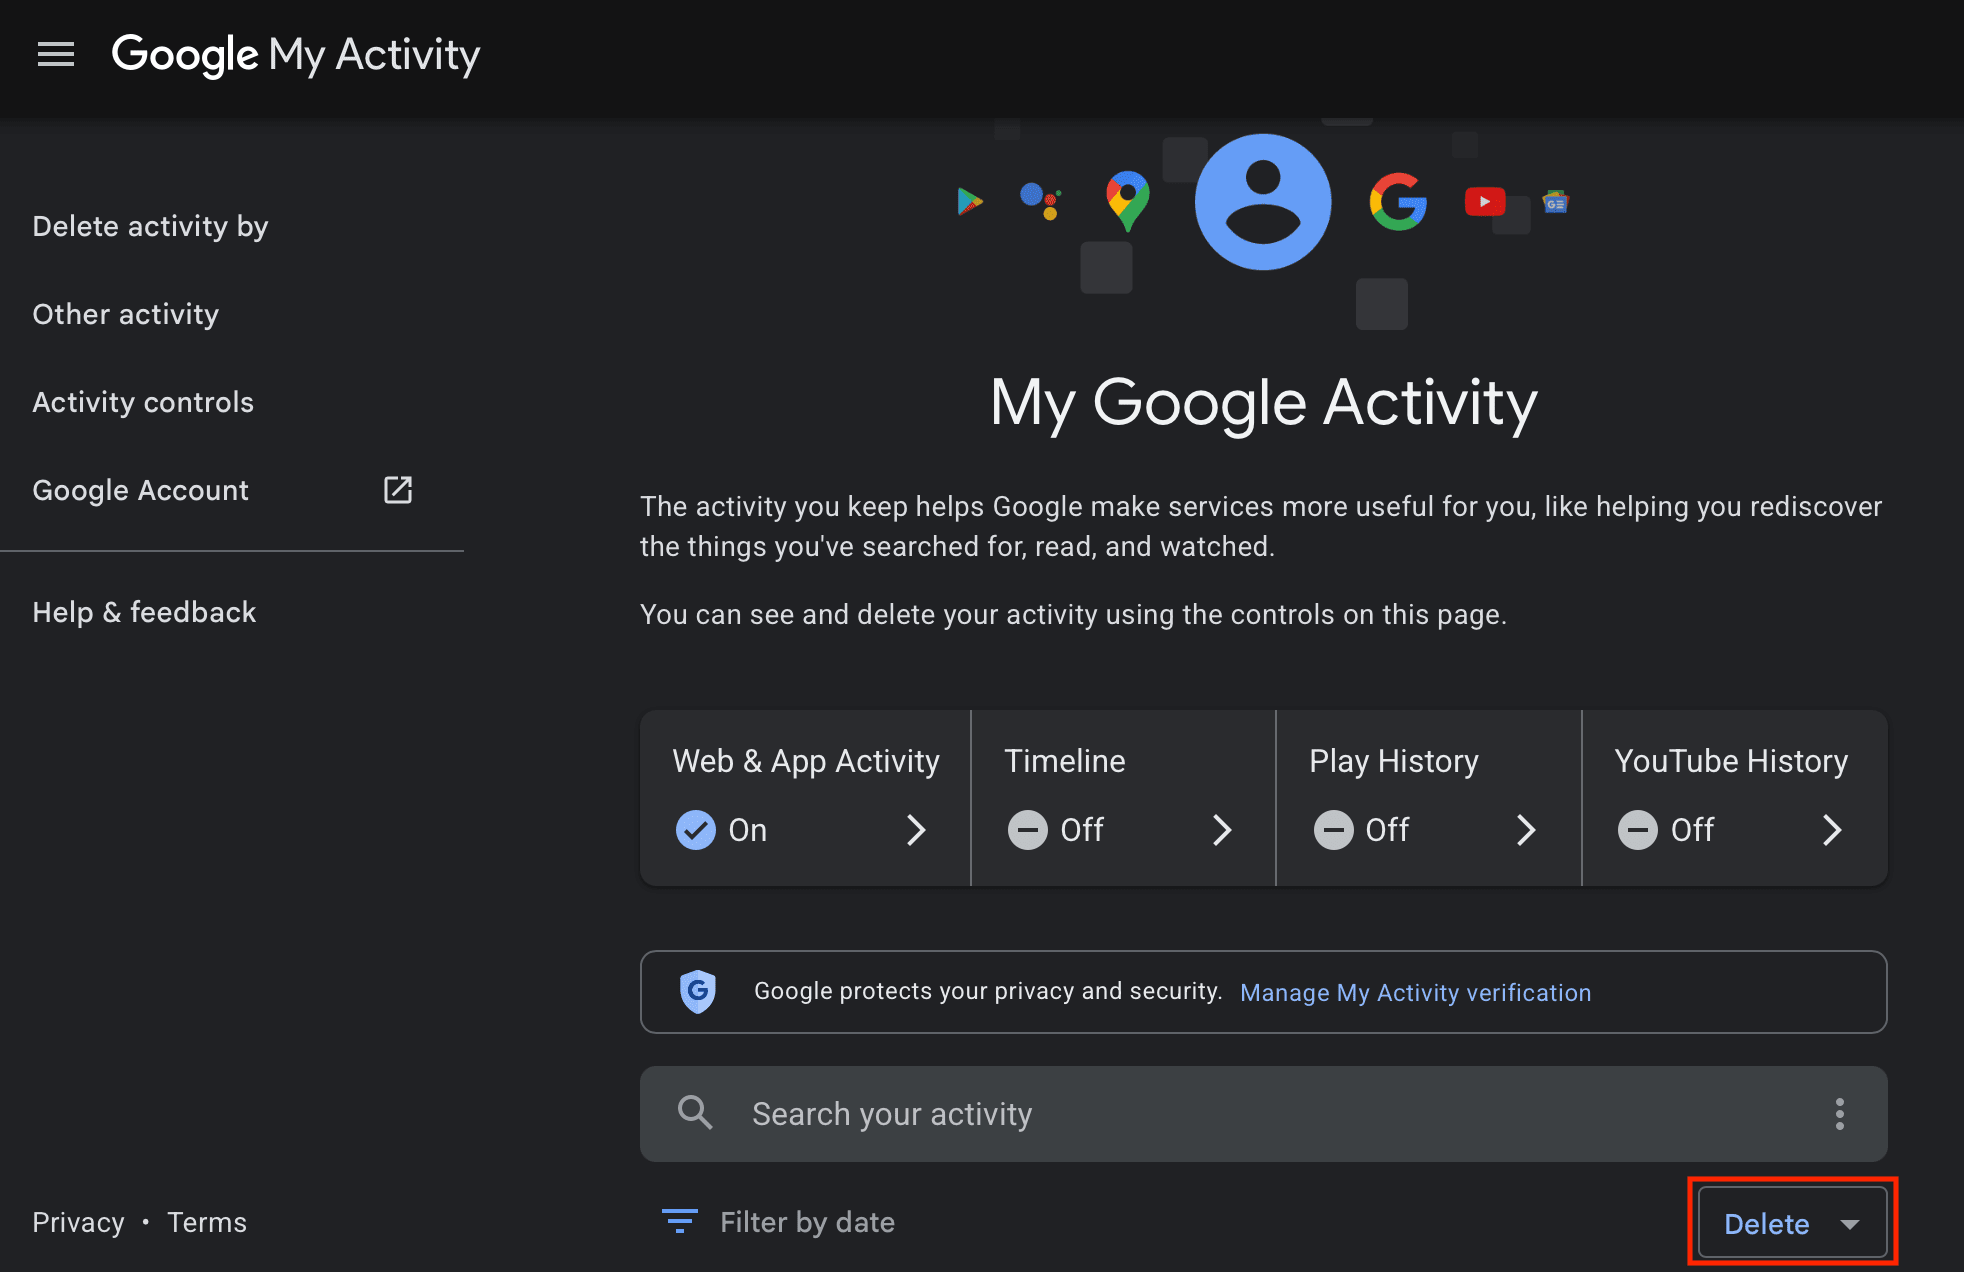The height and width of the screenshot is (1272, 1964).
Task: Click the Google Play icon in header illustration
Action: click(x=969, y=201)
